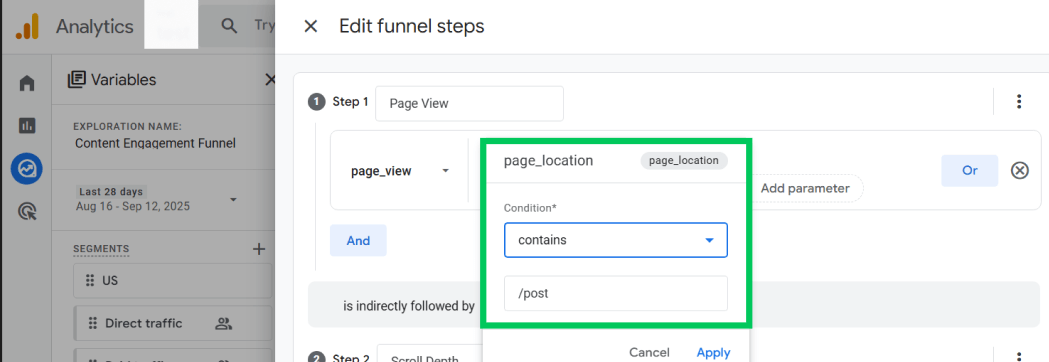Select the Explore icon in sidebar
1049x362 pixels.
[27, 169]
